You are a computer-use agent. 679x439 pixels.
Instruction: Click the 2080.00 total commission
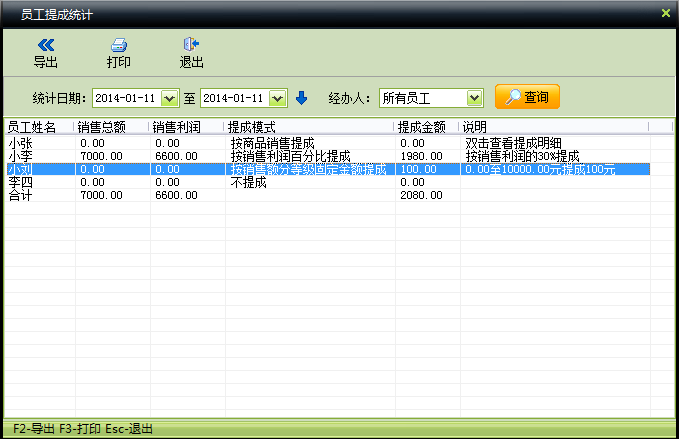tap(421, 195)
